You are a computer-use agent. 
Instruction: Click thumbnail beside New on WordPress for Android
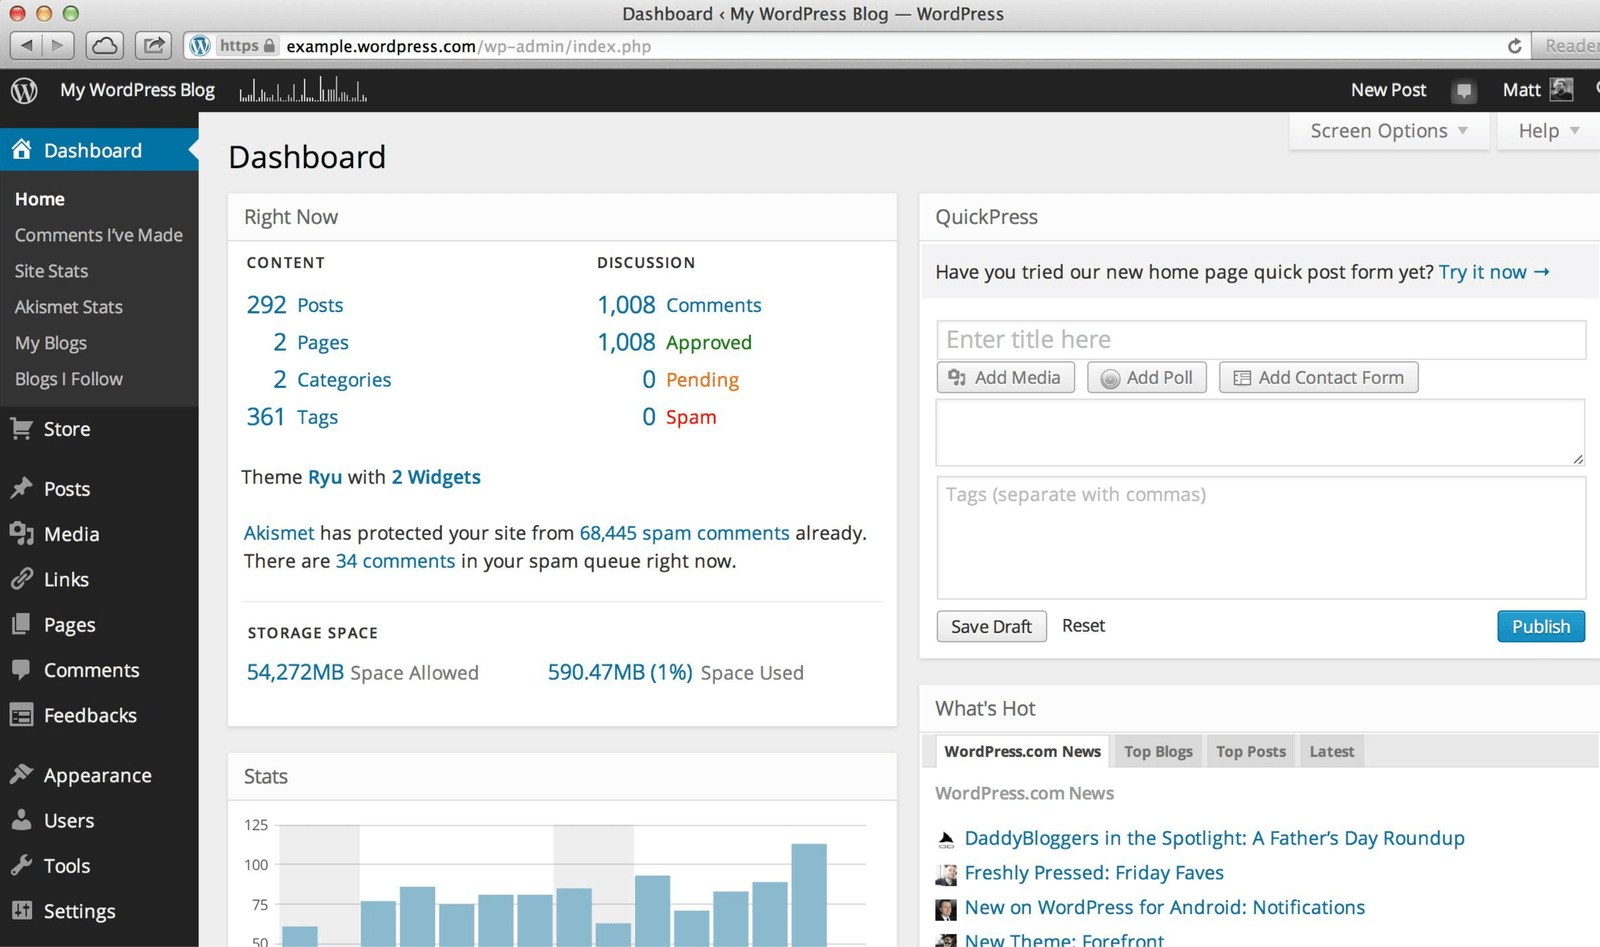click(946, 909)
